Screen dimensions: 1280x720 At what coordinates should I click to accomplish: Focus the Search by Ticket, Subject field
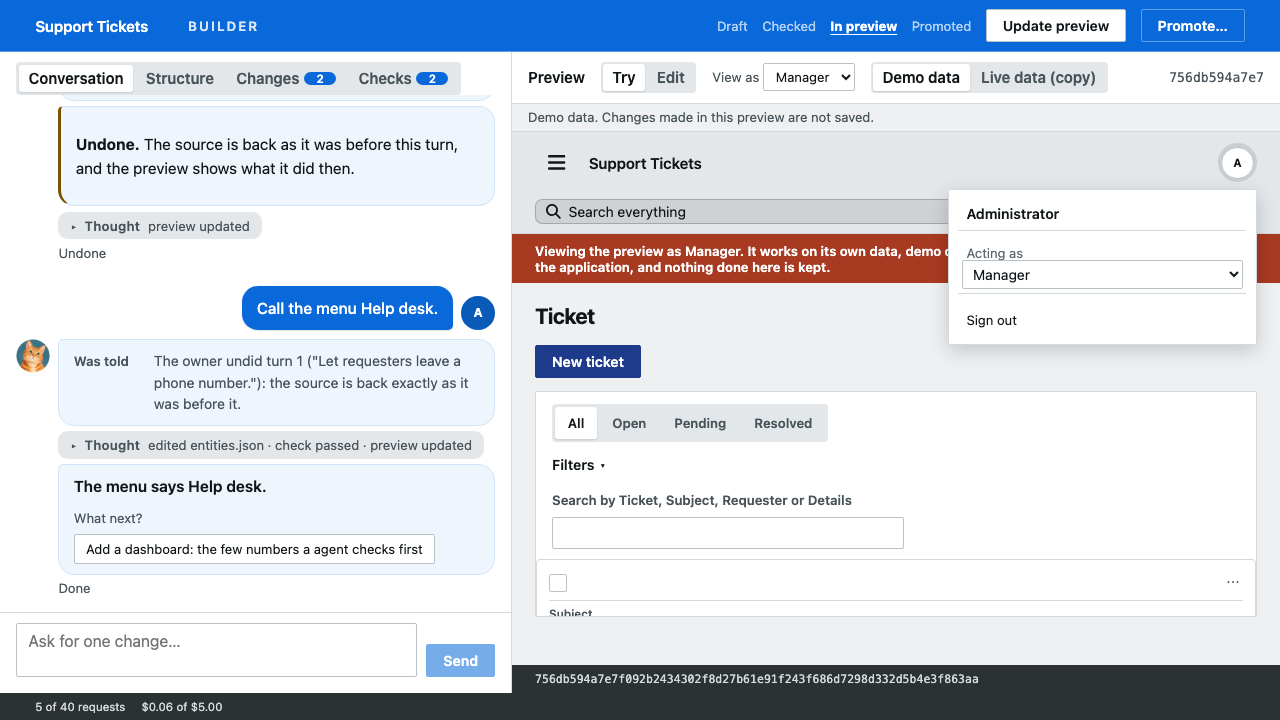tap(728, 533)
